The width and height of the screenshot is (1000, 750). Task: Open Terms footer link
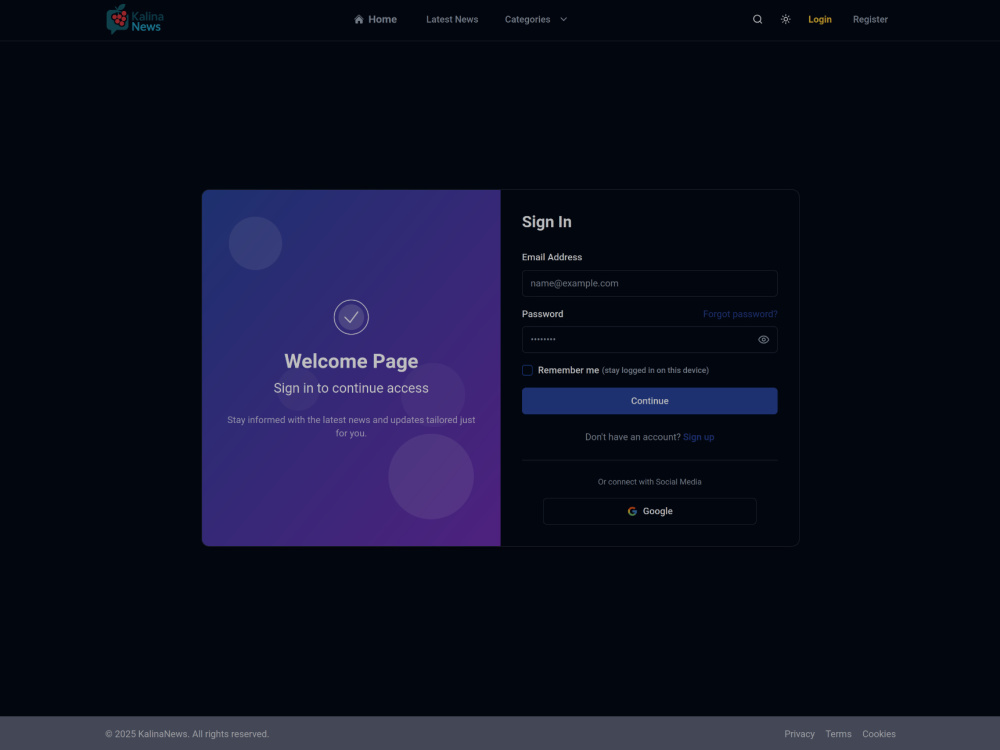[838, 734]
